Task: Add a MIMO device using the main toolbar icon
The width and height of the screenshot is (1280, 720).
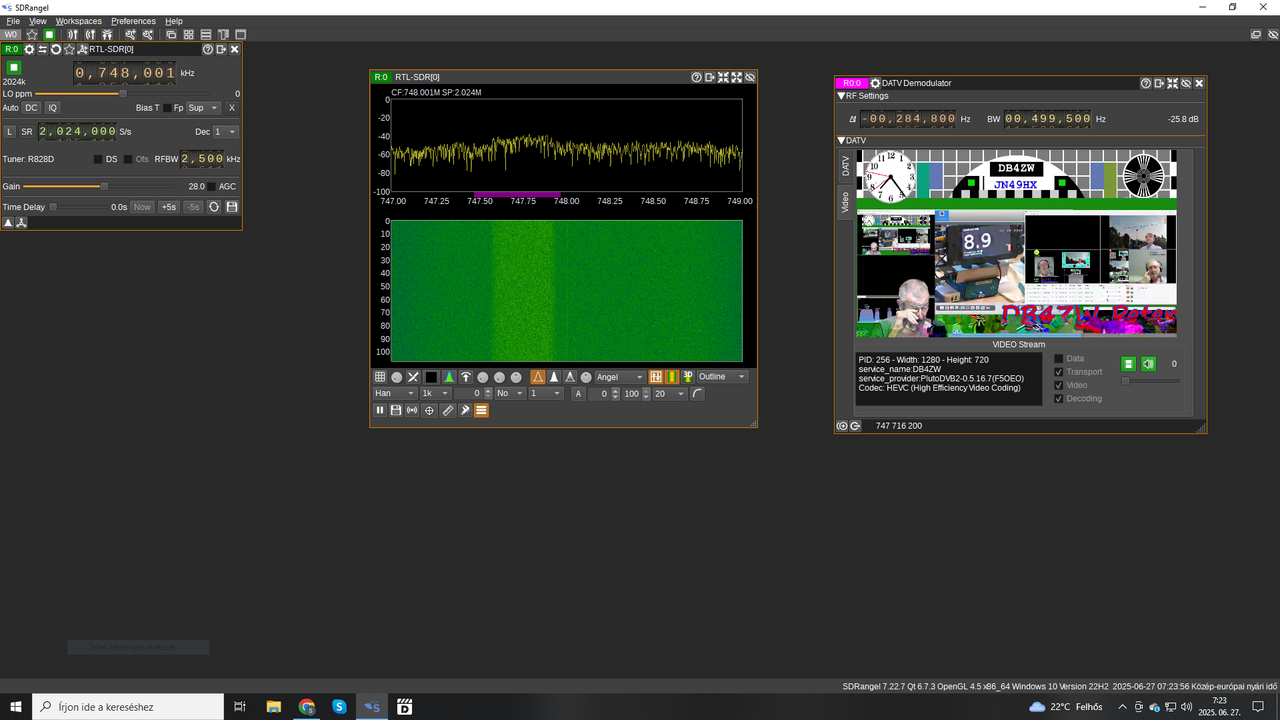Action: 107,34
